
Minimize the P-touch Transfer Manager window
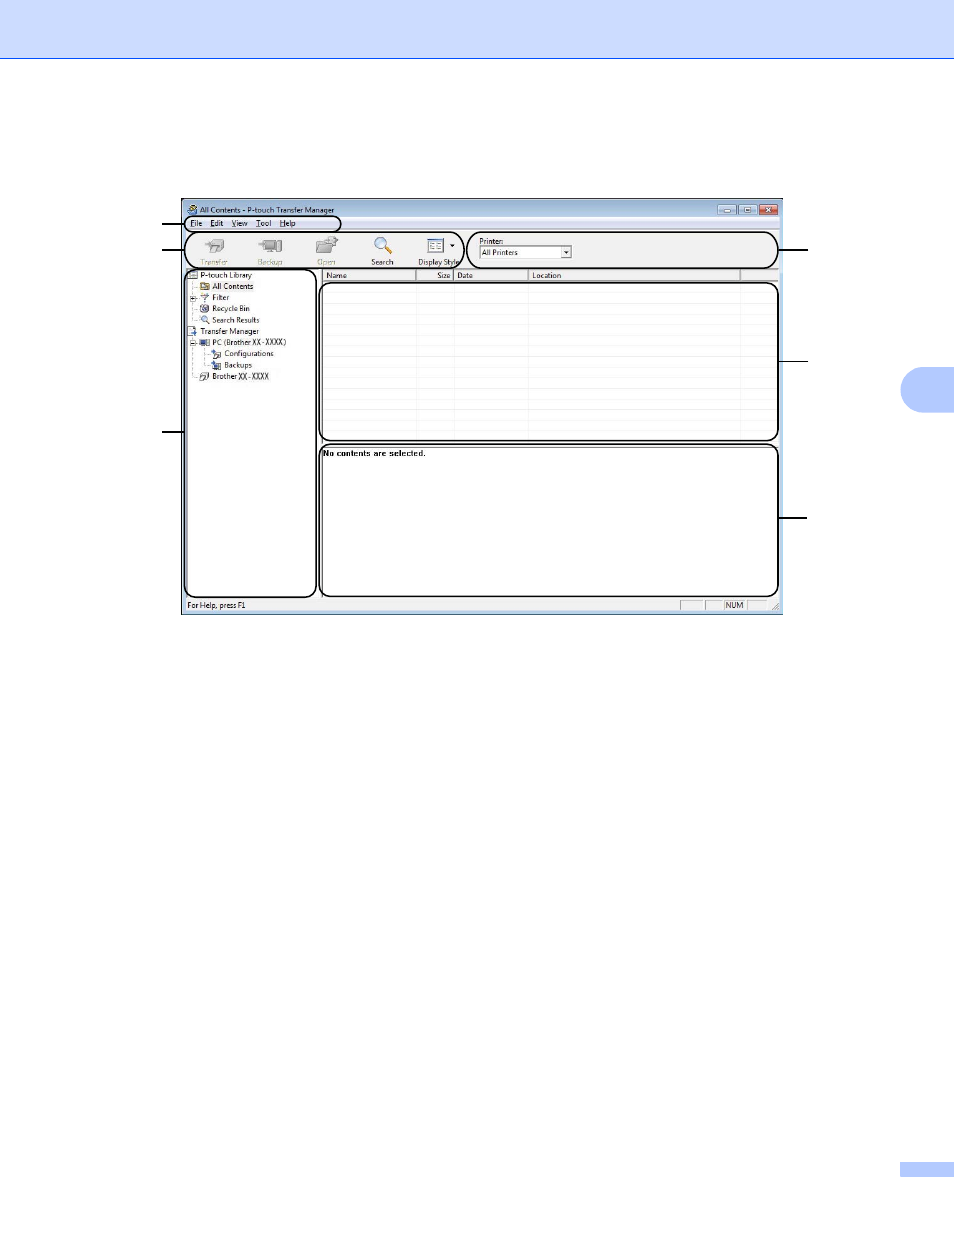727,210
